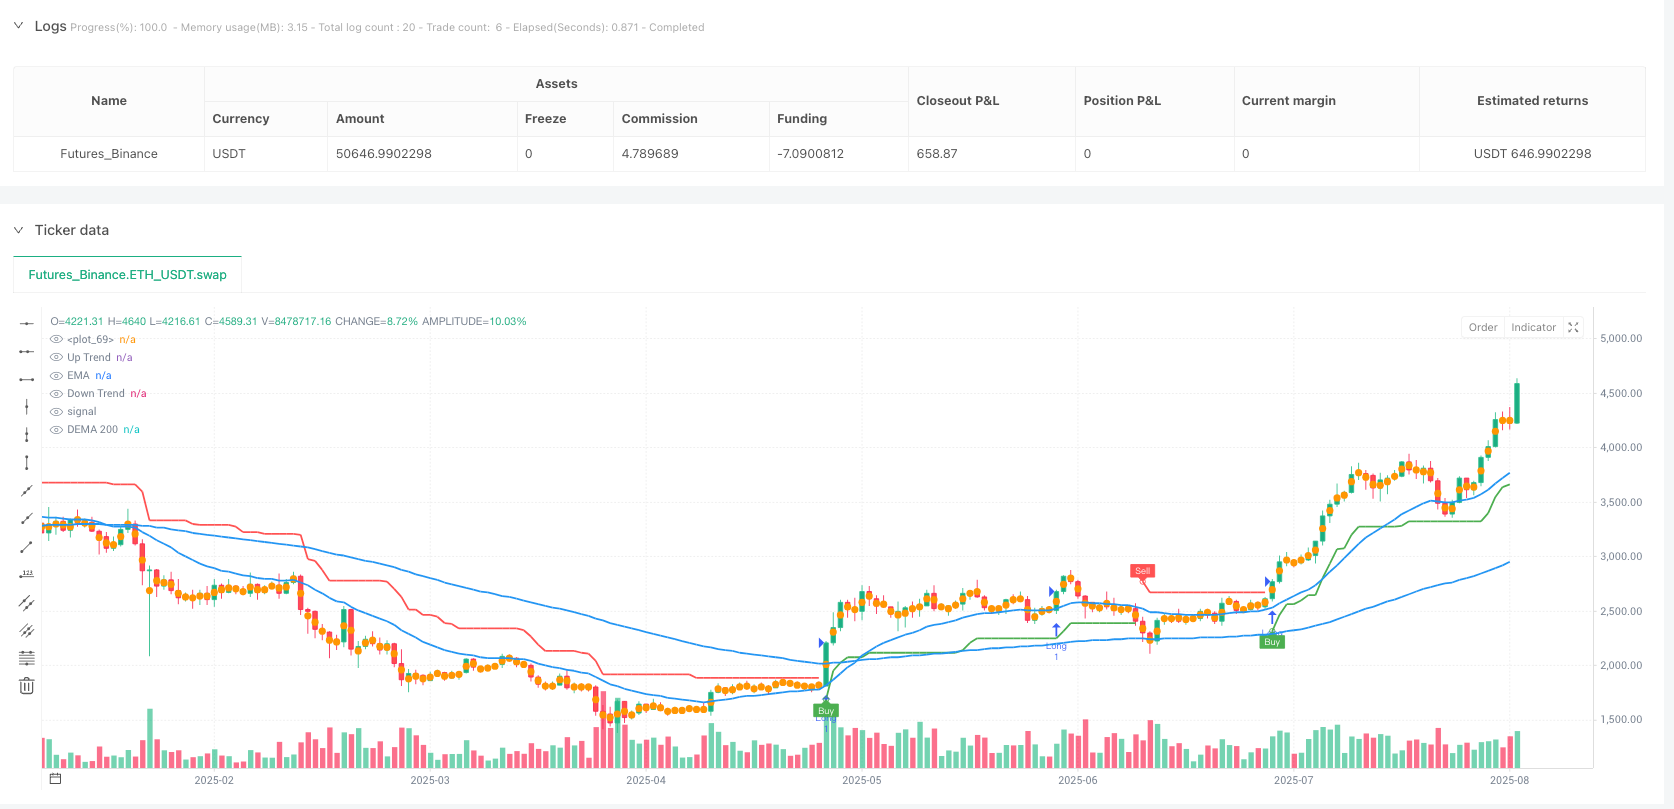Choose the diagonal line segment tool
1674x809 pixels.
click(27, 547)
